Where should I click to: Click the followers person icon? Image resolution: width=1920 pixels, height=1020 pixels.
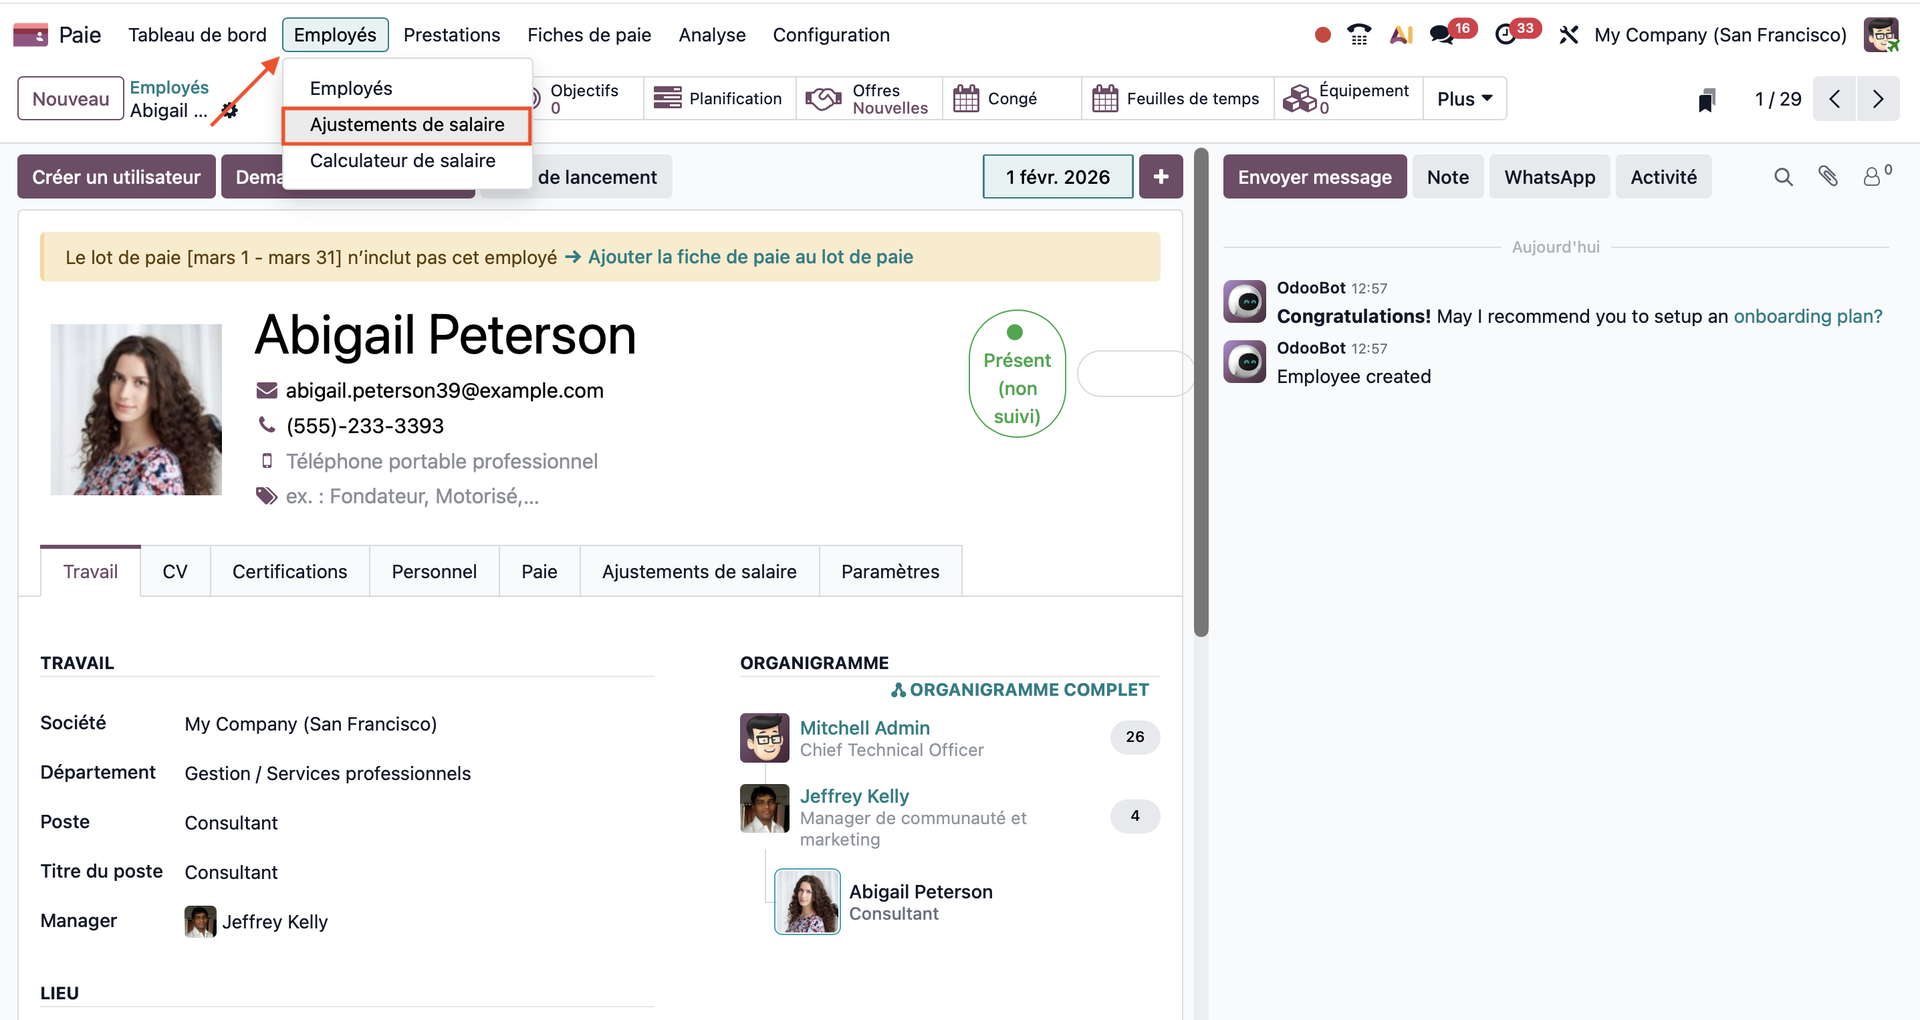click(x=1872, y=177)
